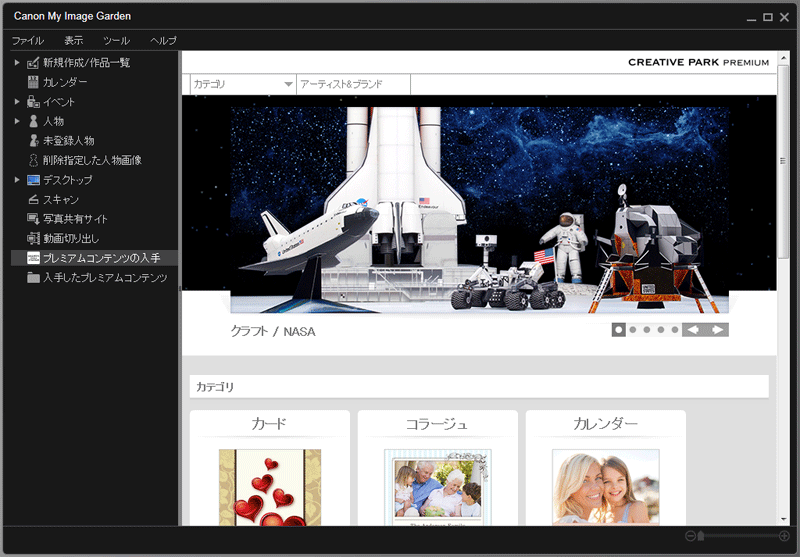Image resolution: width=800 pixels, height=557 pixels.
Task: Open the 表示 menu
Action: [x=73, y=40]
